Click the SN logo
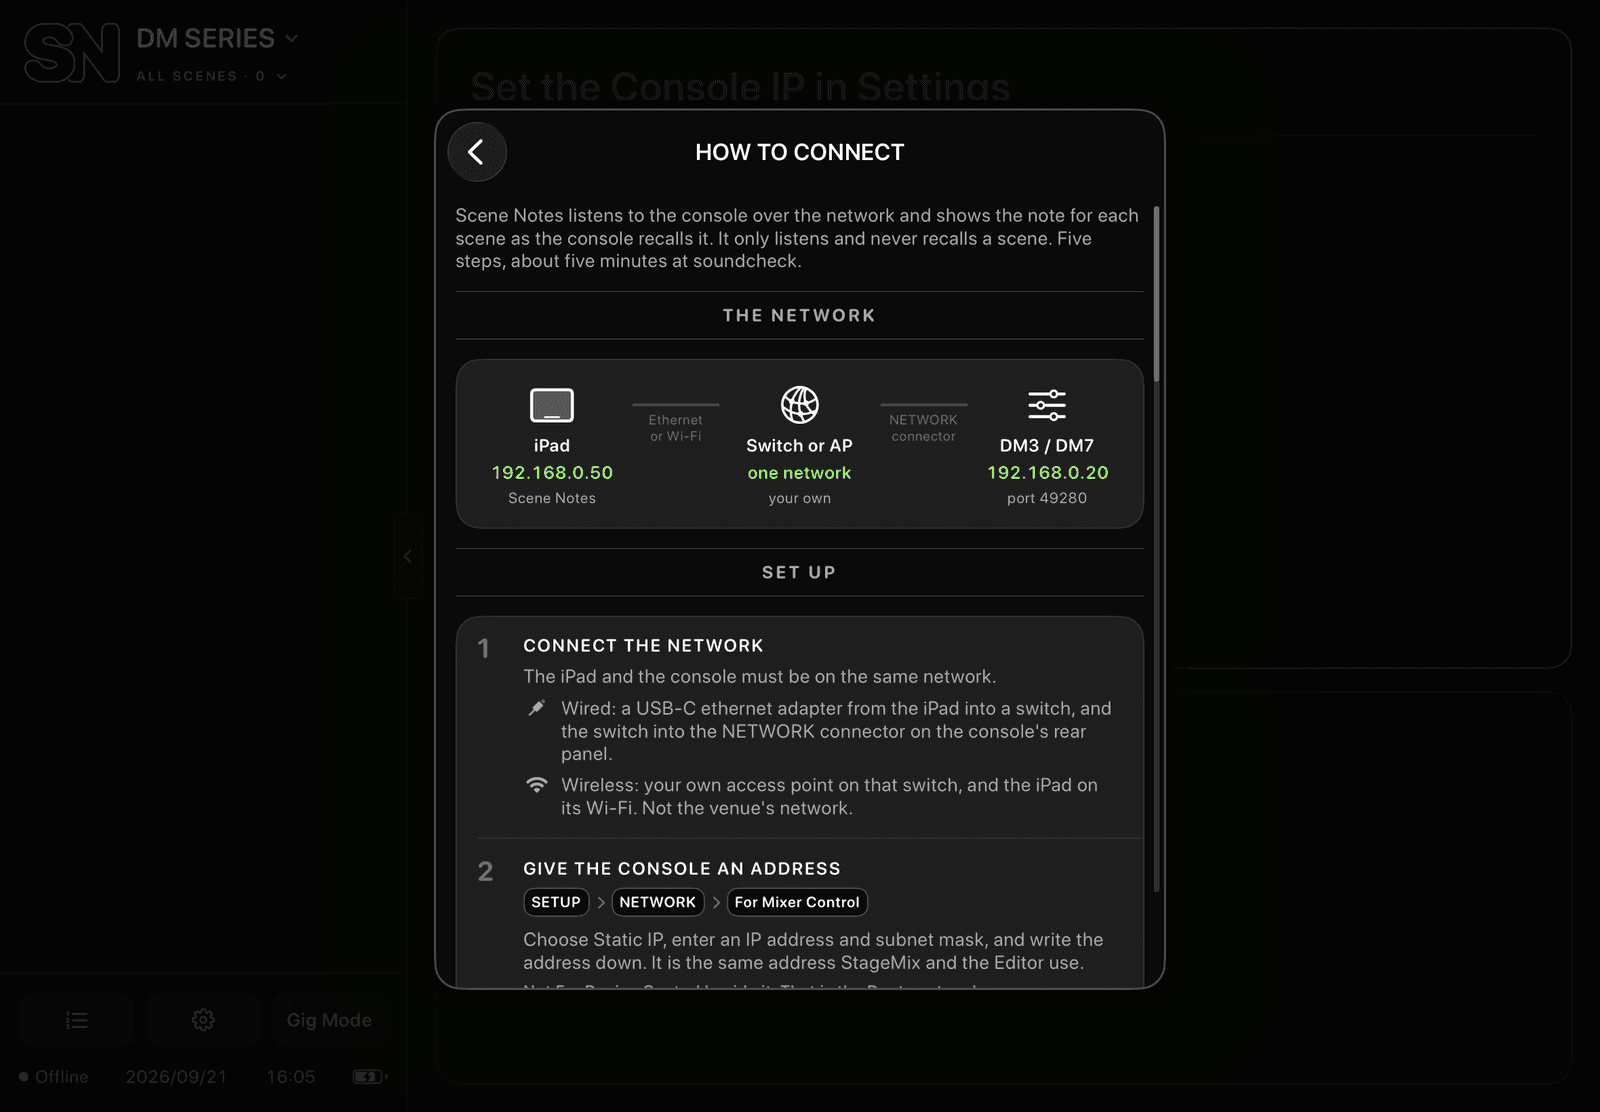1600x1112 pixels. [72, 53]
